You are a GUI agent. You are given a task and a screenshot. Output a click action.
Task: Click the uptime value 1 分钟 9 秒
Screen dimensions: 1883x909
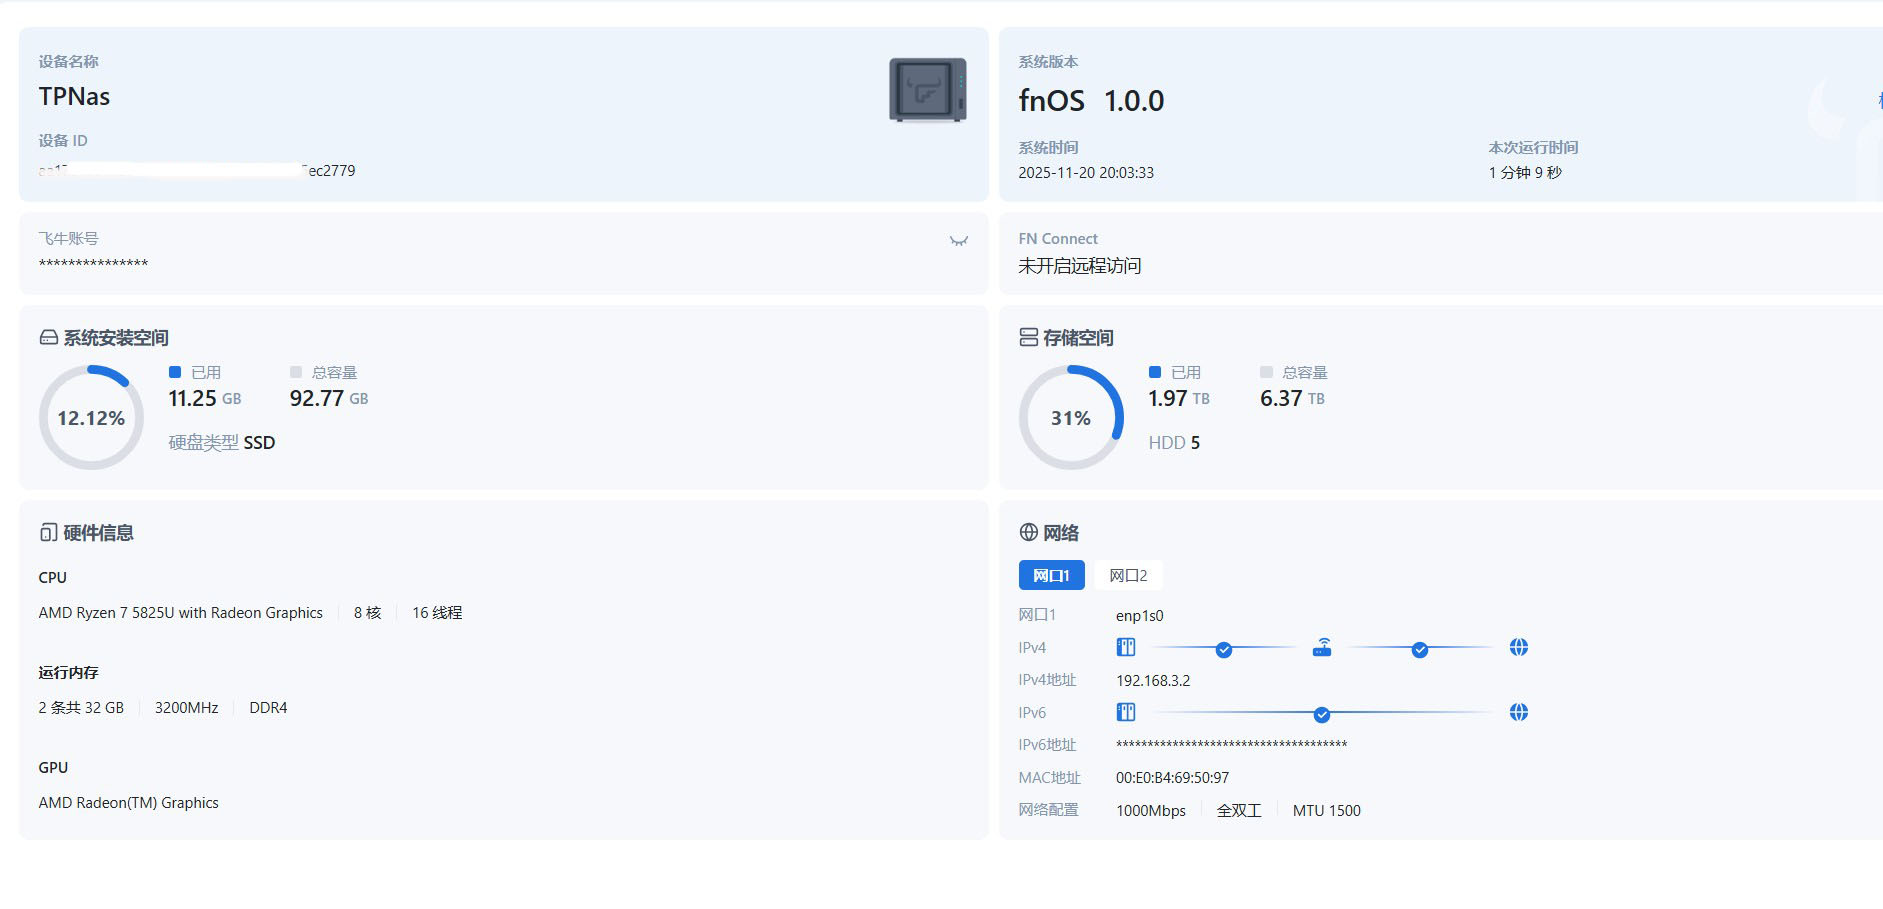pos(1525,173)
